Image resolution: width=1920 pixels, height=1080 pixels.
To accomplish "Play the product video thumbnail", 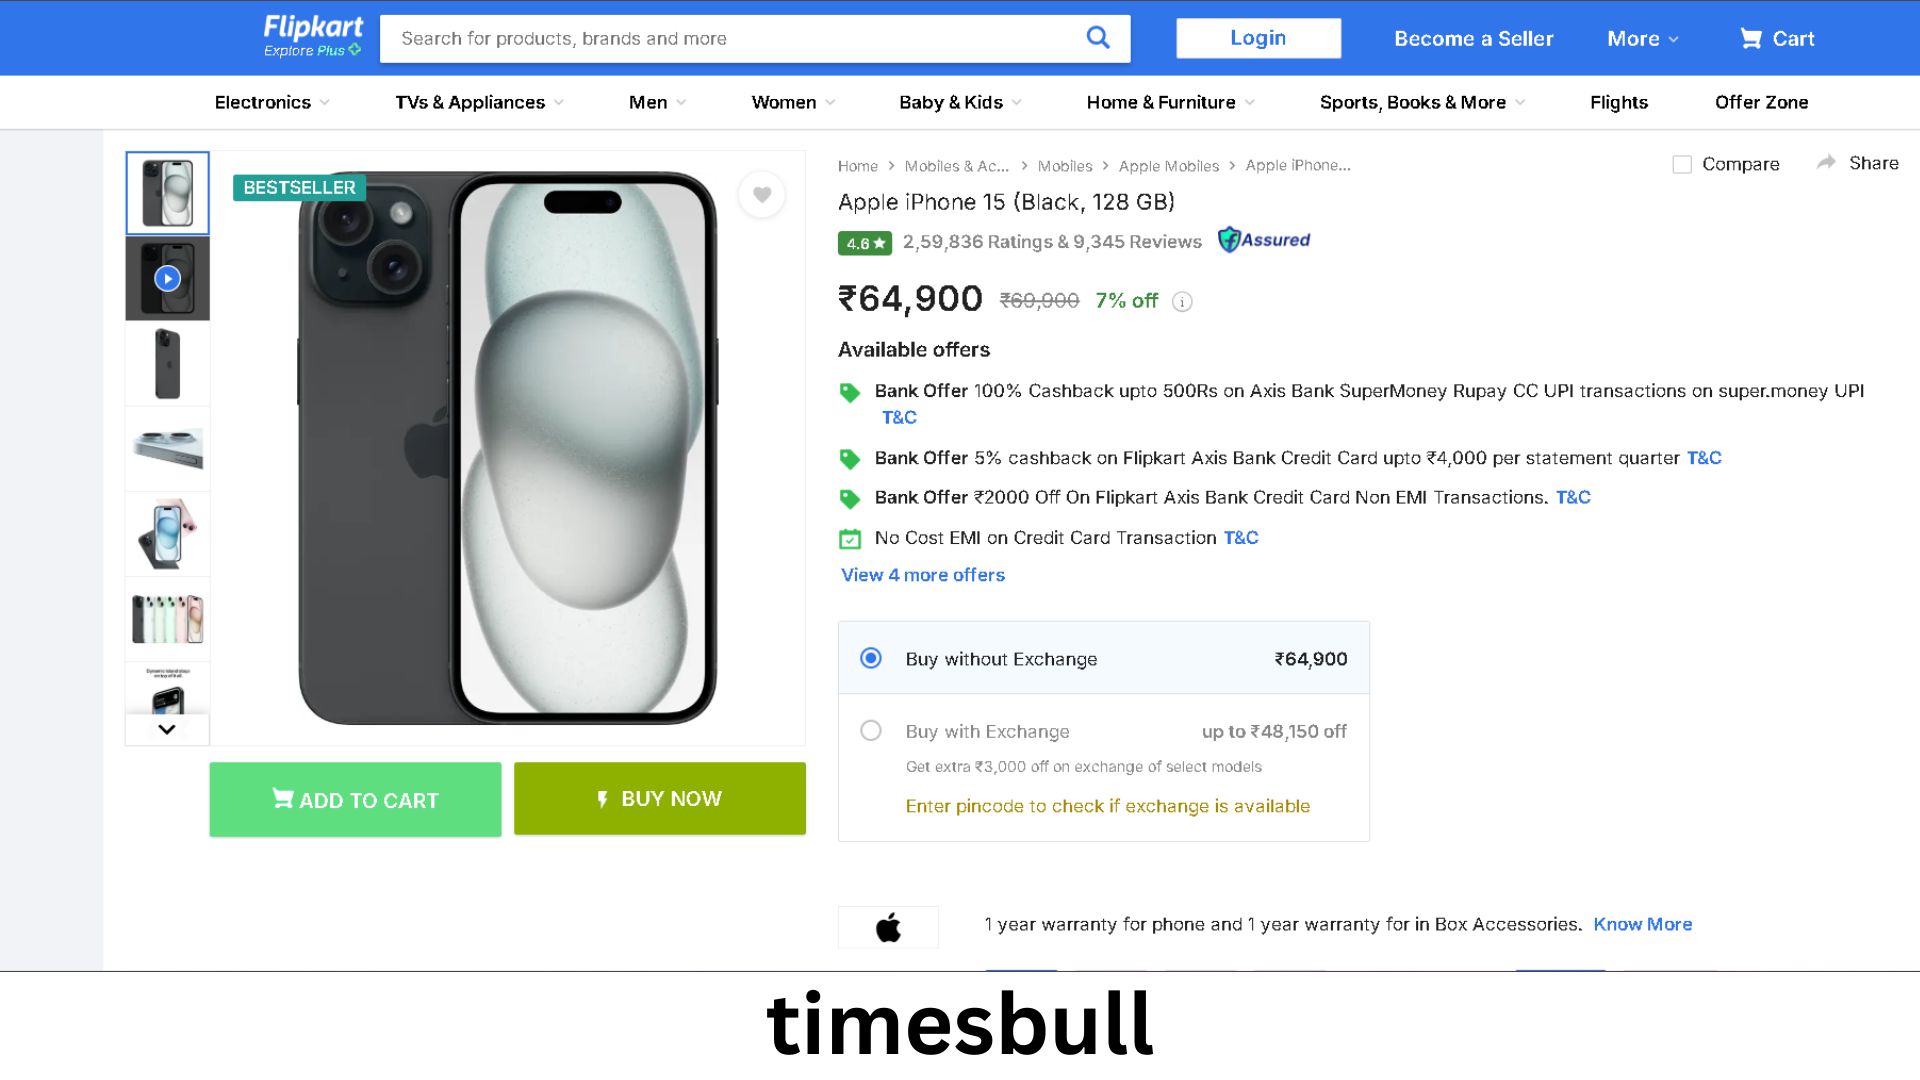I will click(x=167, y=279).
